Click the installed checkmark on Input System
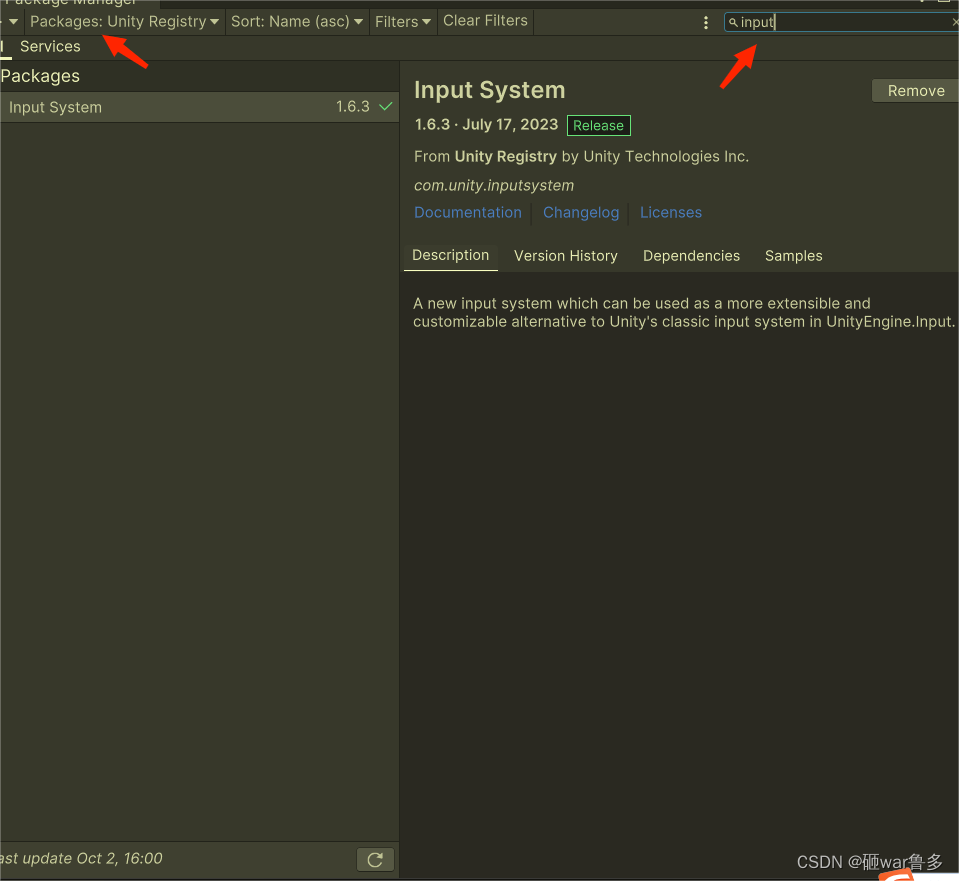959x881 pixels. 386,106
